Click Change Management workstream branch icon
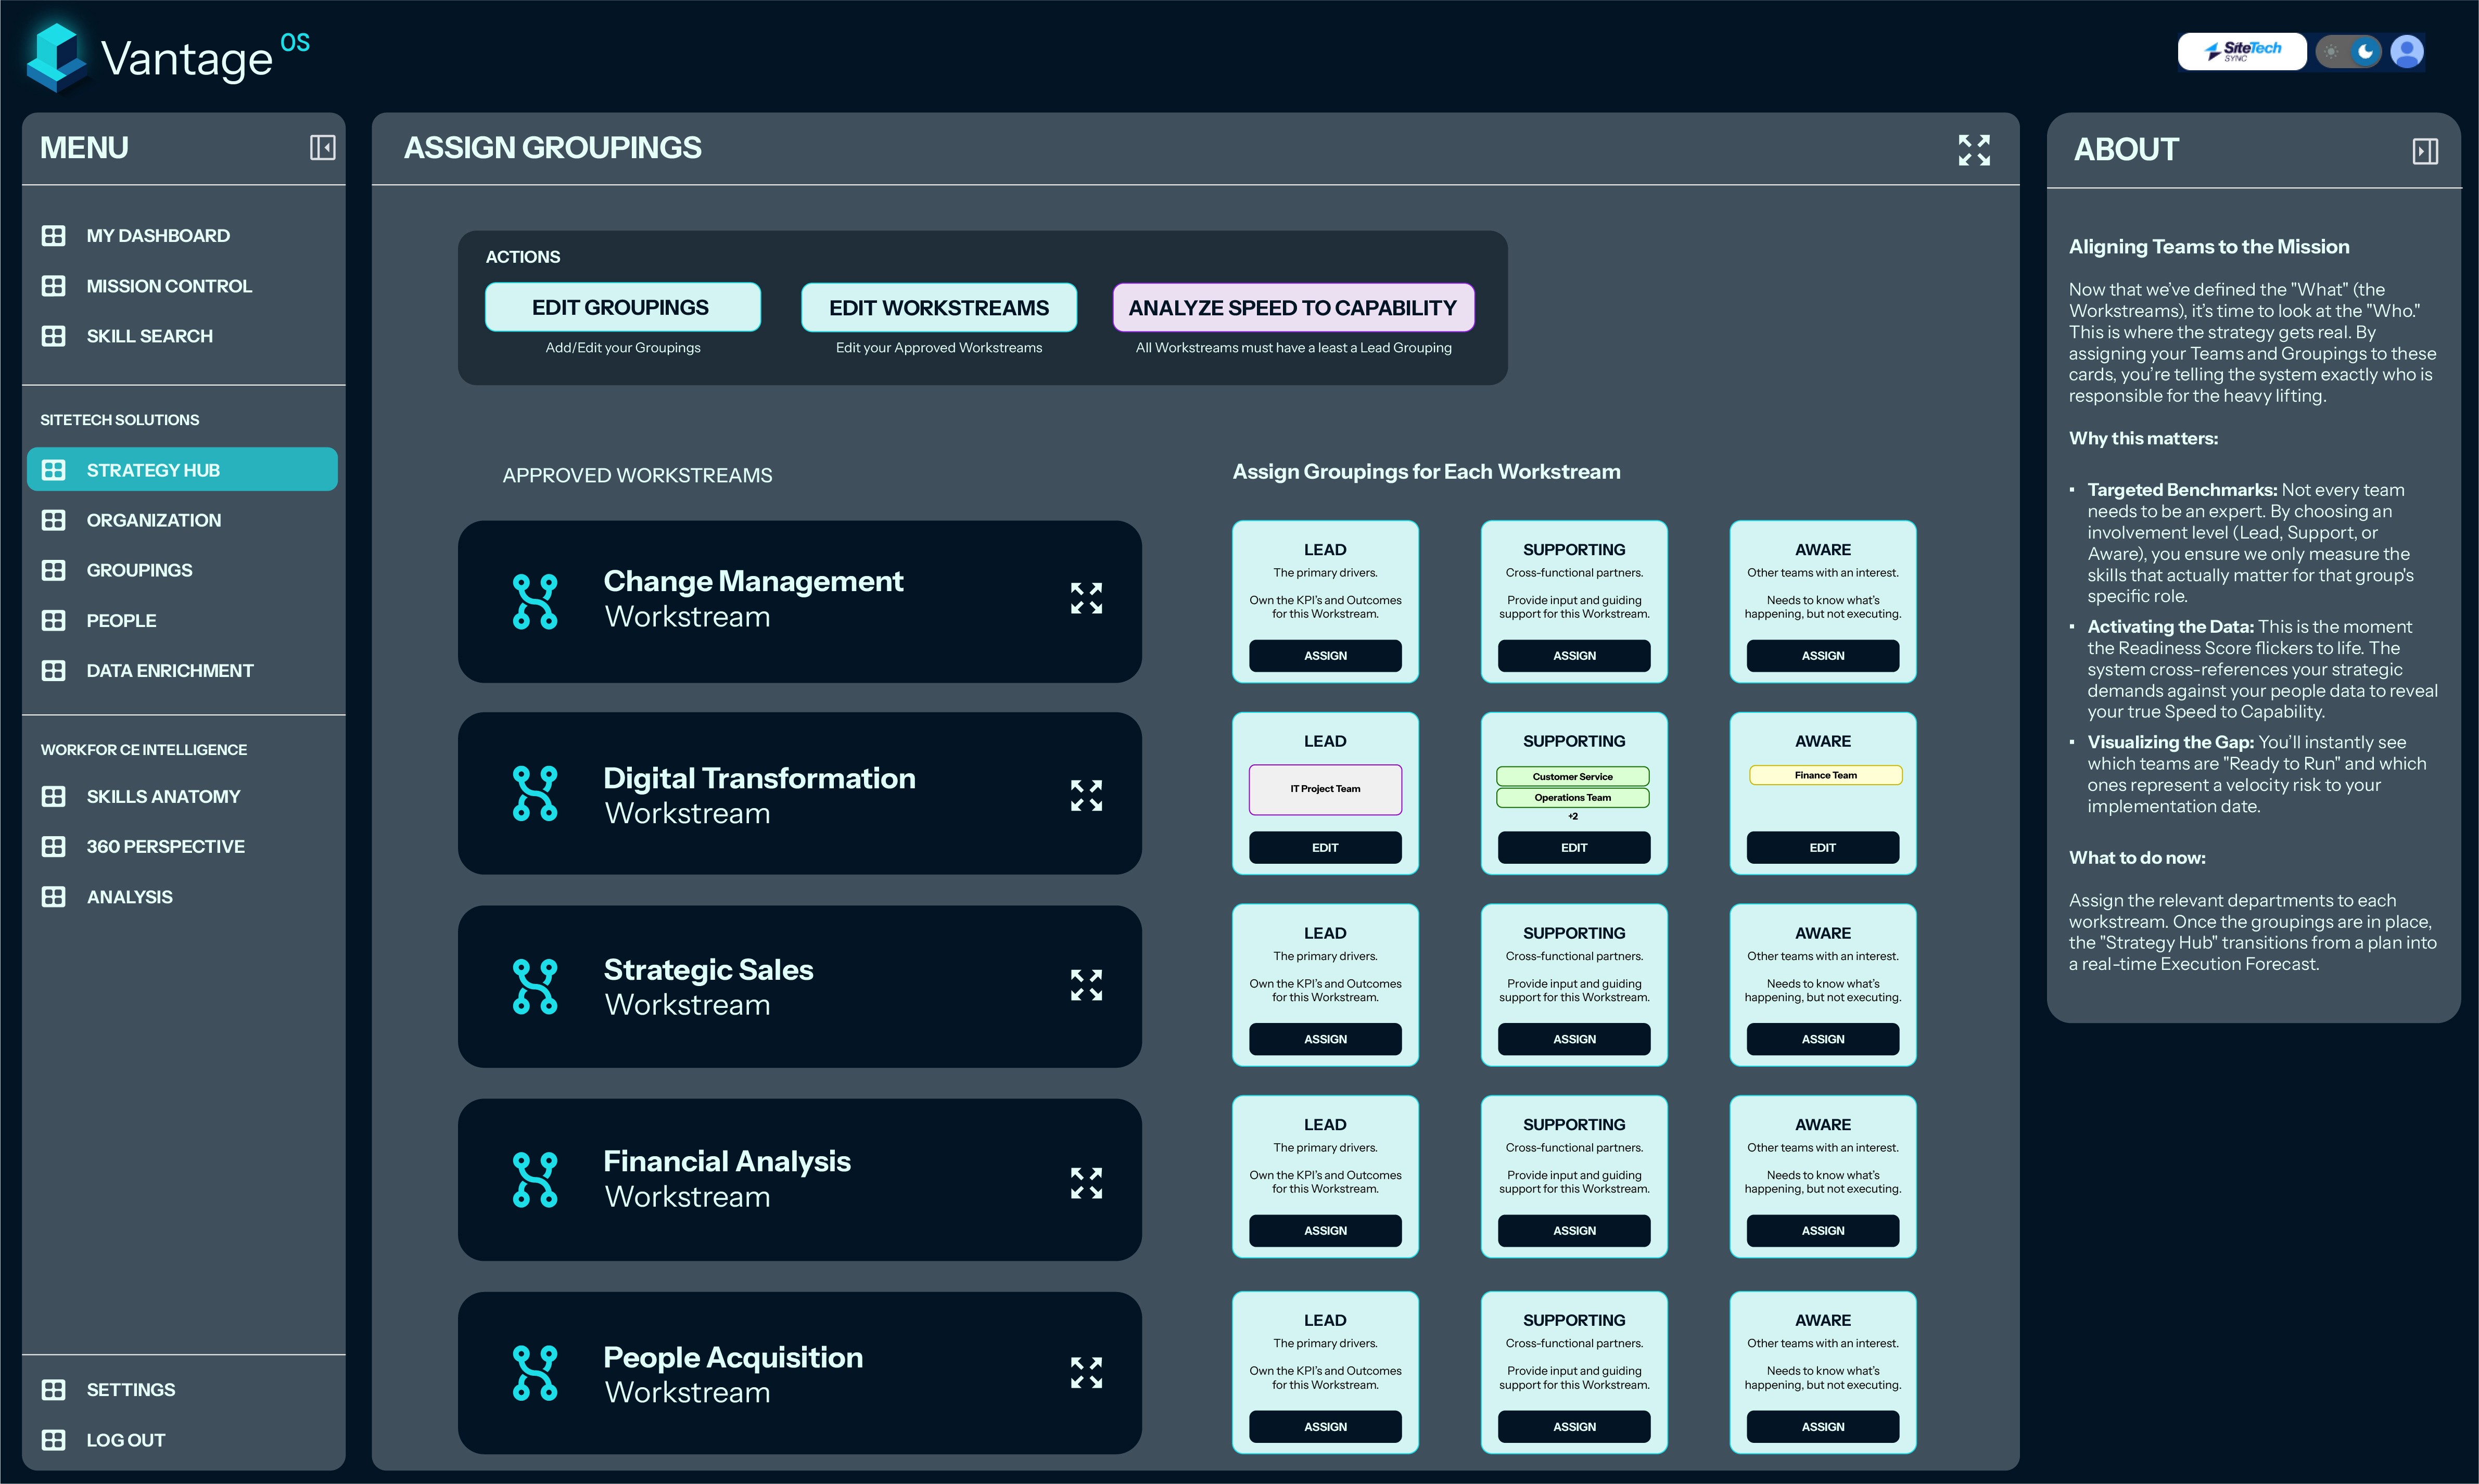 click(x=535, y=601)
